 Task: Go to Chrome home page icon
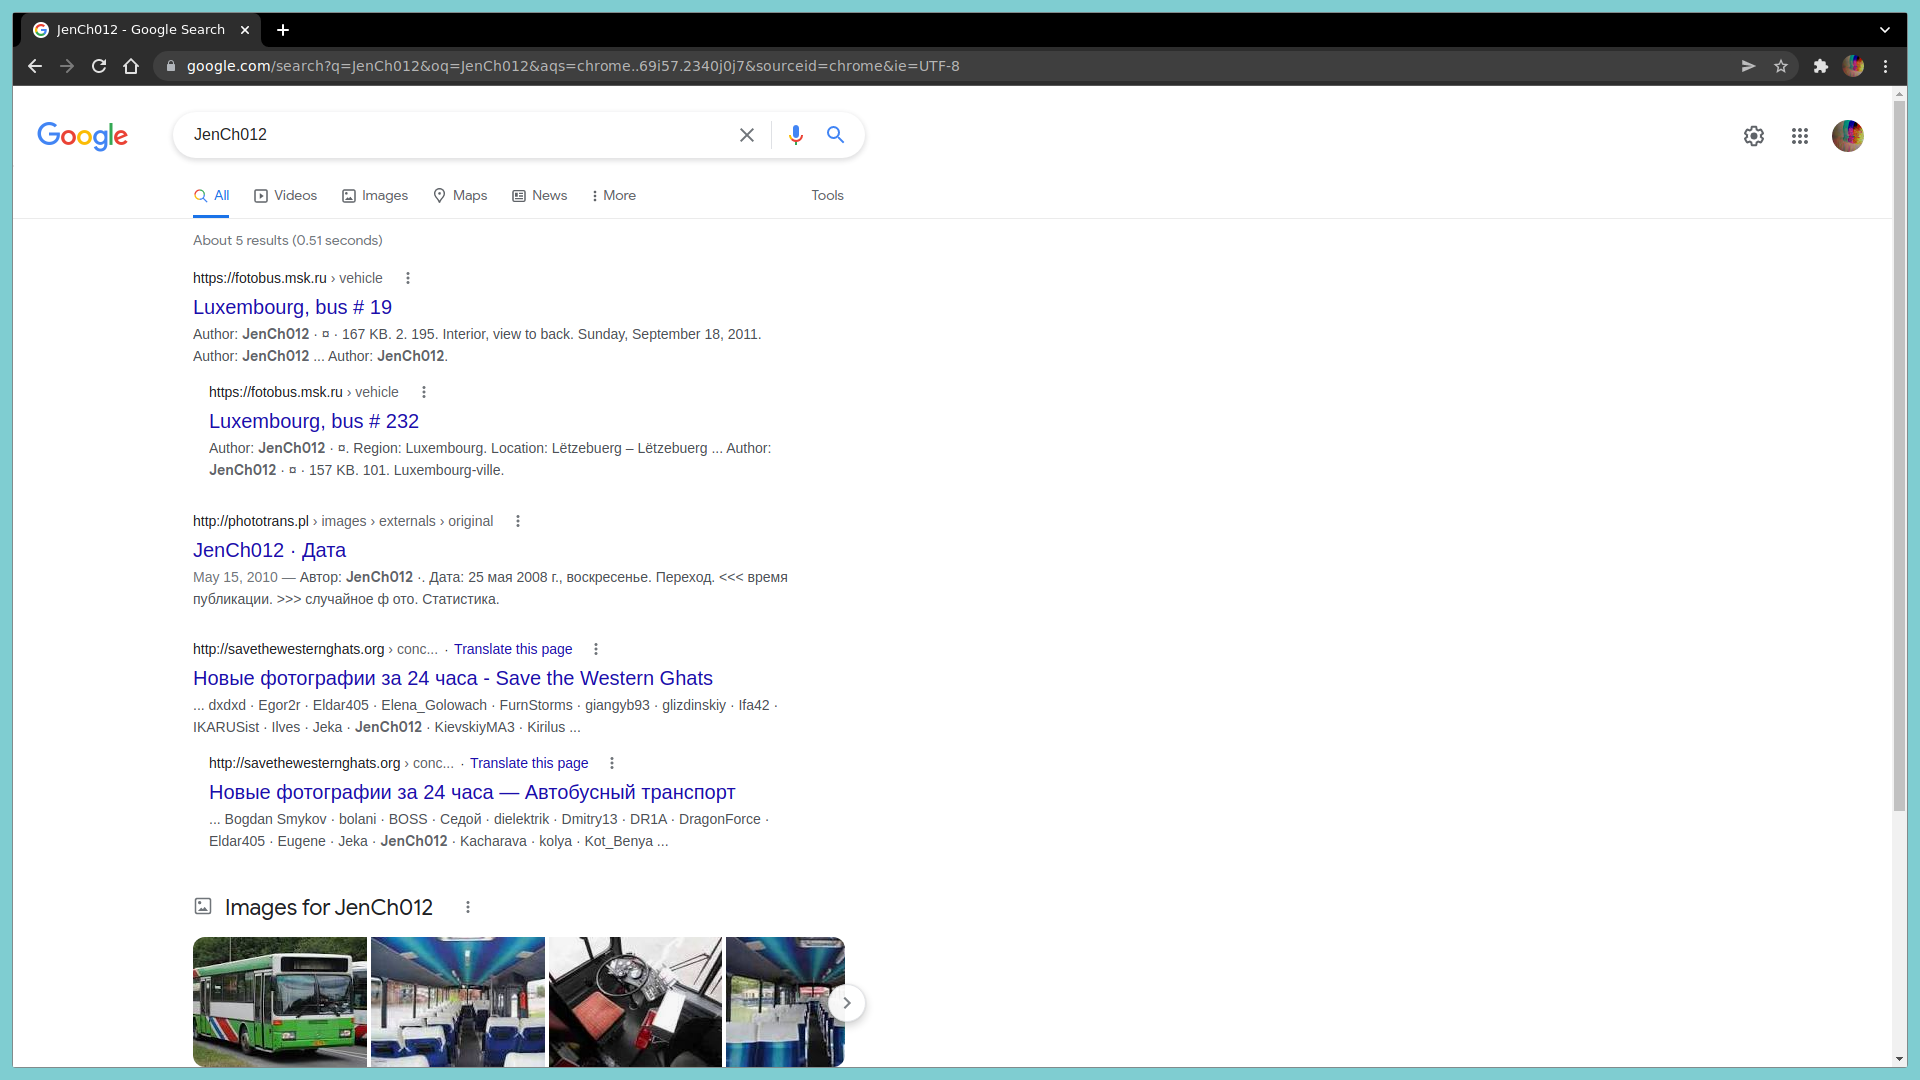[x=131, y=66]
